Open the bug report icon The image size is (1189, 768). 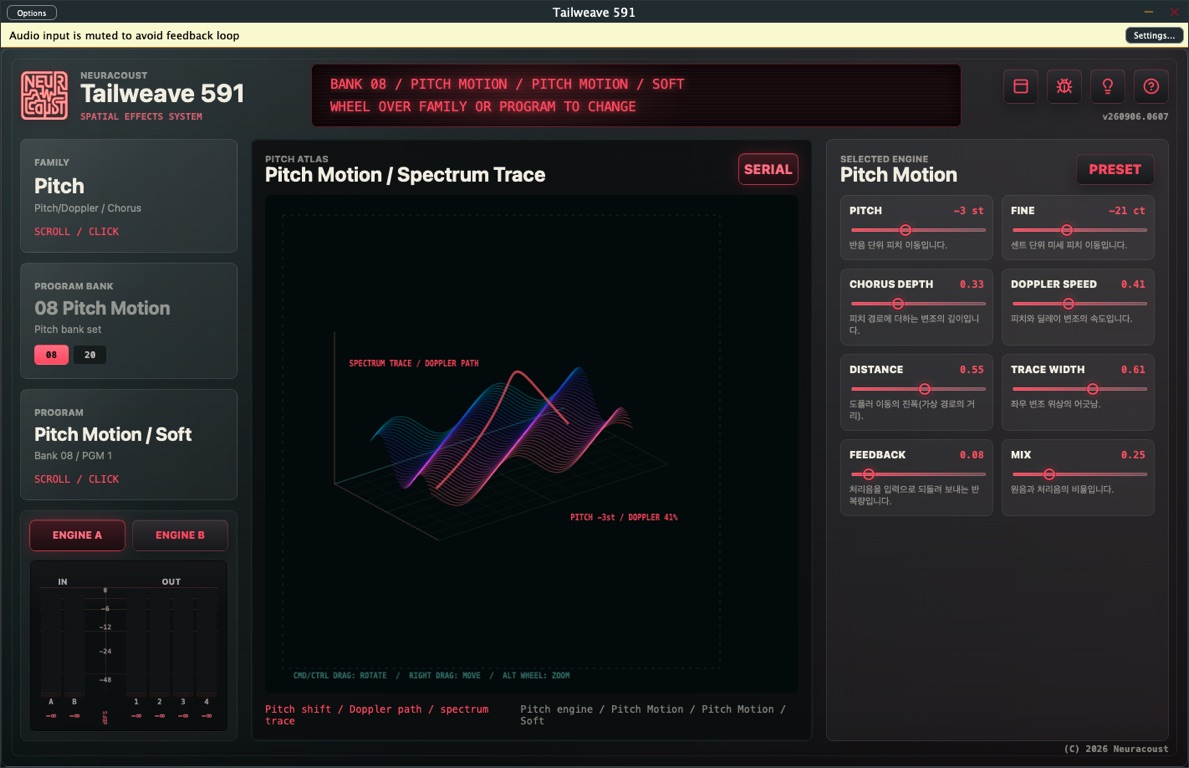point(1064,86)
